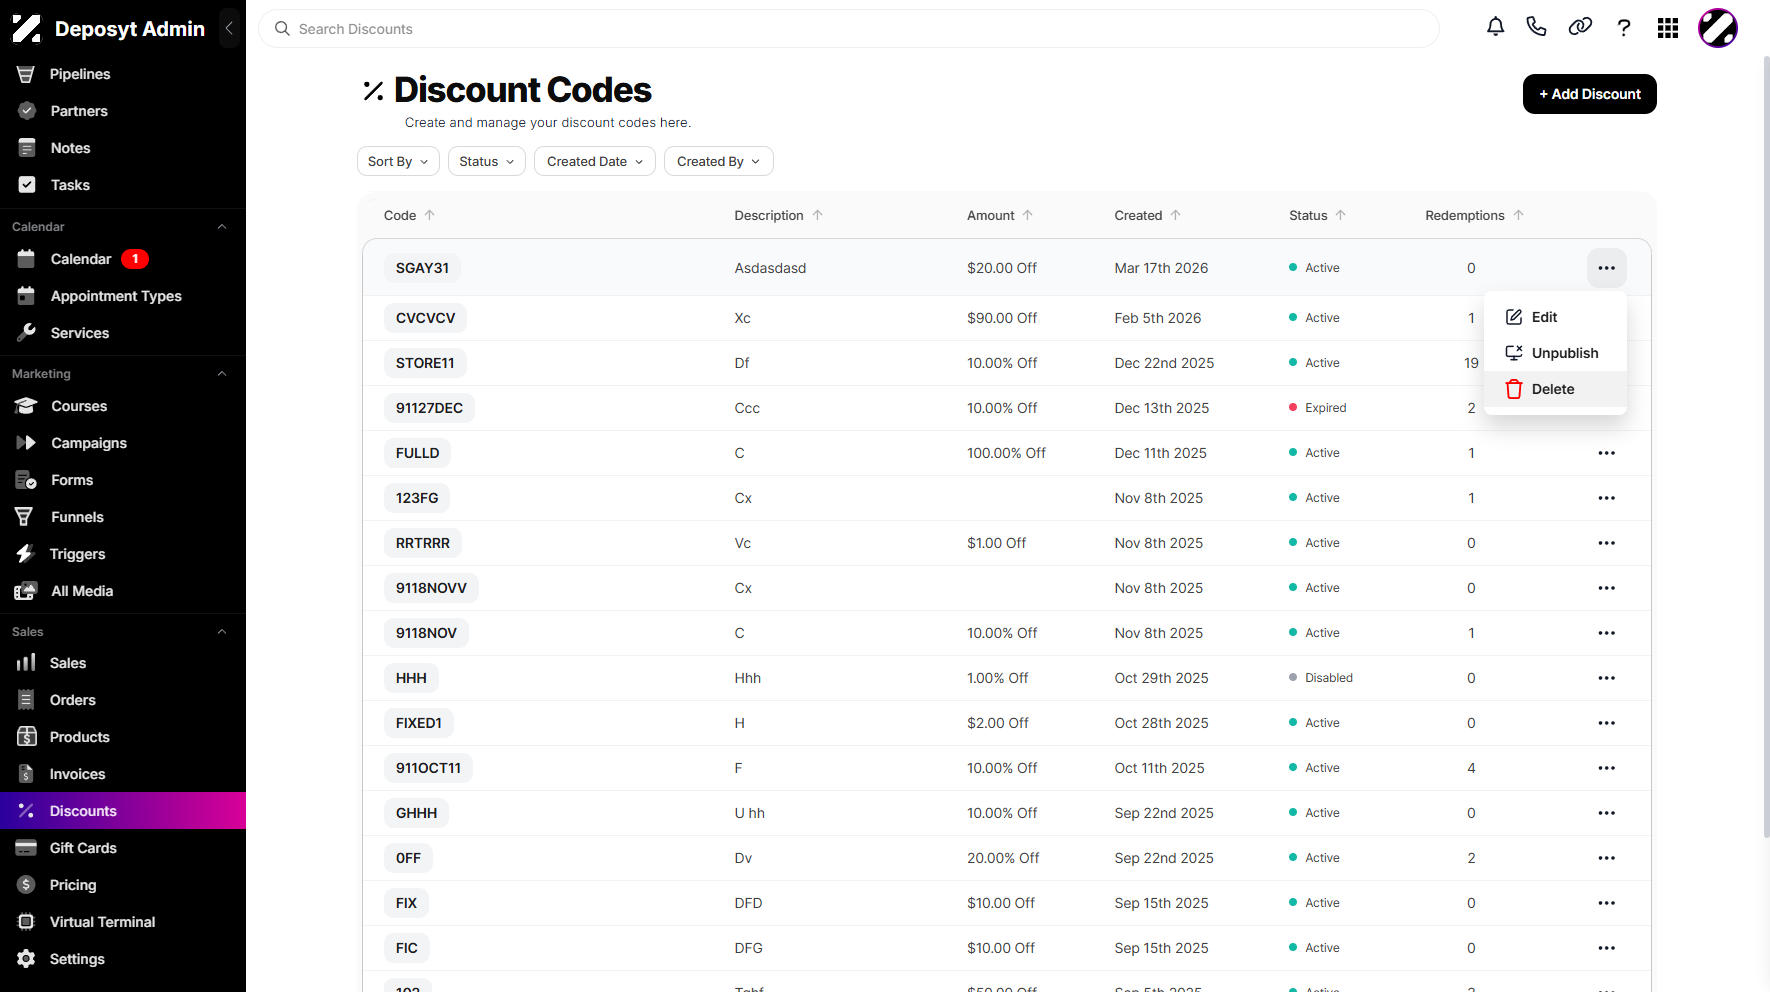Open more options for FULLD row
1770x992 pixels.
[1606, 453]
